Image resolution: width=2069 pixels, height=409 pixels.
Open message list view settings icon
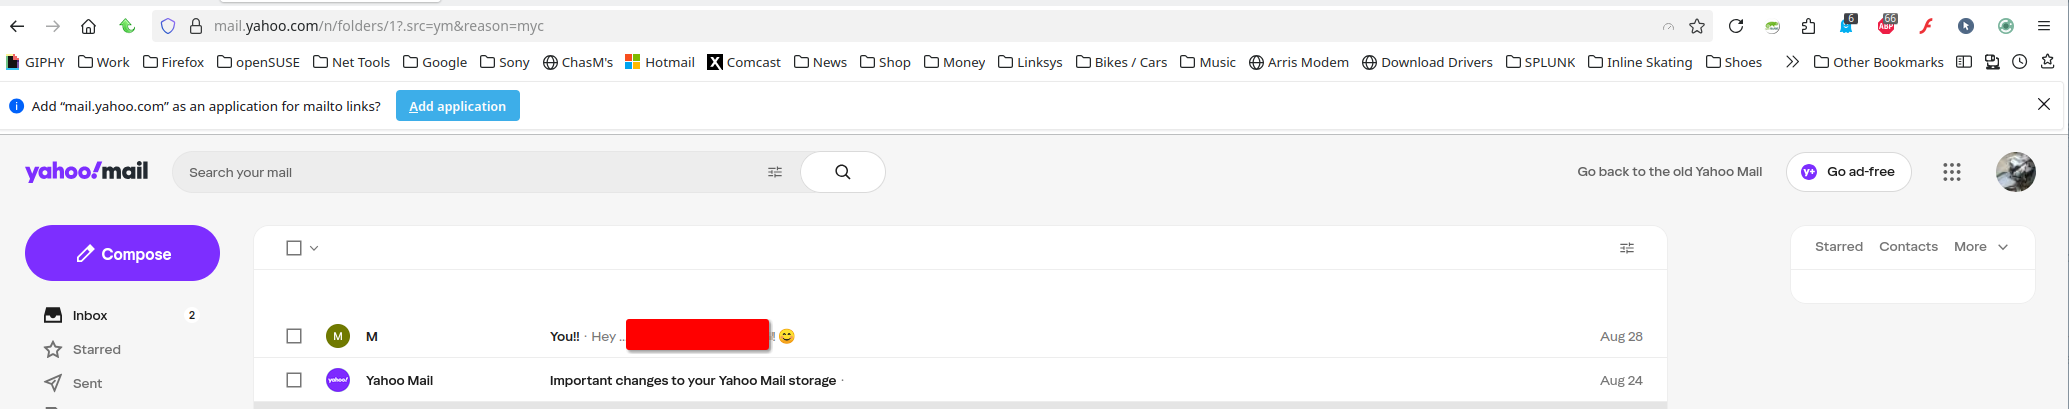pyautogui.click(x=1627, y=248)
